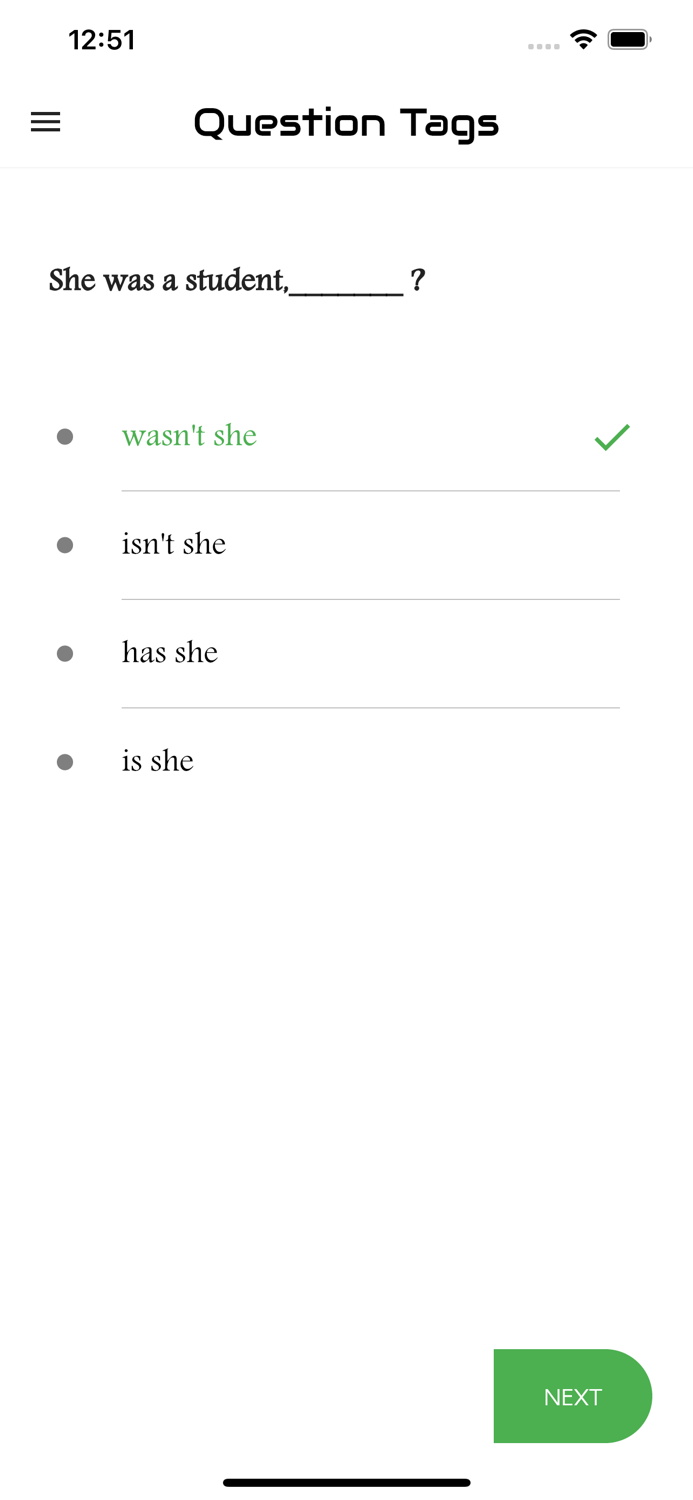693x1500 pixels.
Task: Click the divider line under 'isn't she'
Action: coord(370,599)
